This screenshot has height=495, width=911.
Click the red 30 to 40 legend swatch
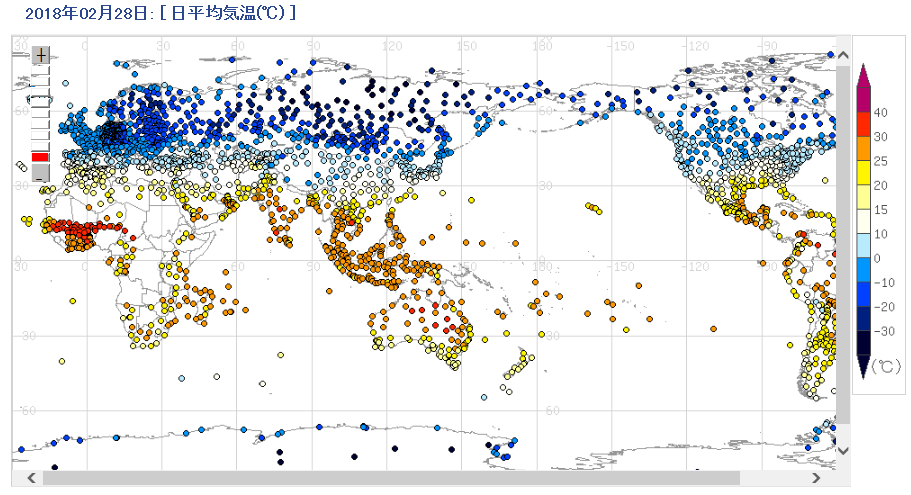[x=865, y=125]
